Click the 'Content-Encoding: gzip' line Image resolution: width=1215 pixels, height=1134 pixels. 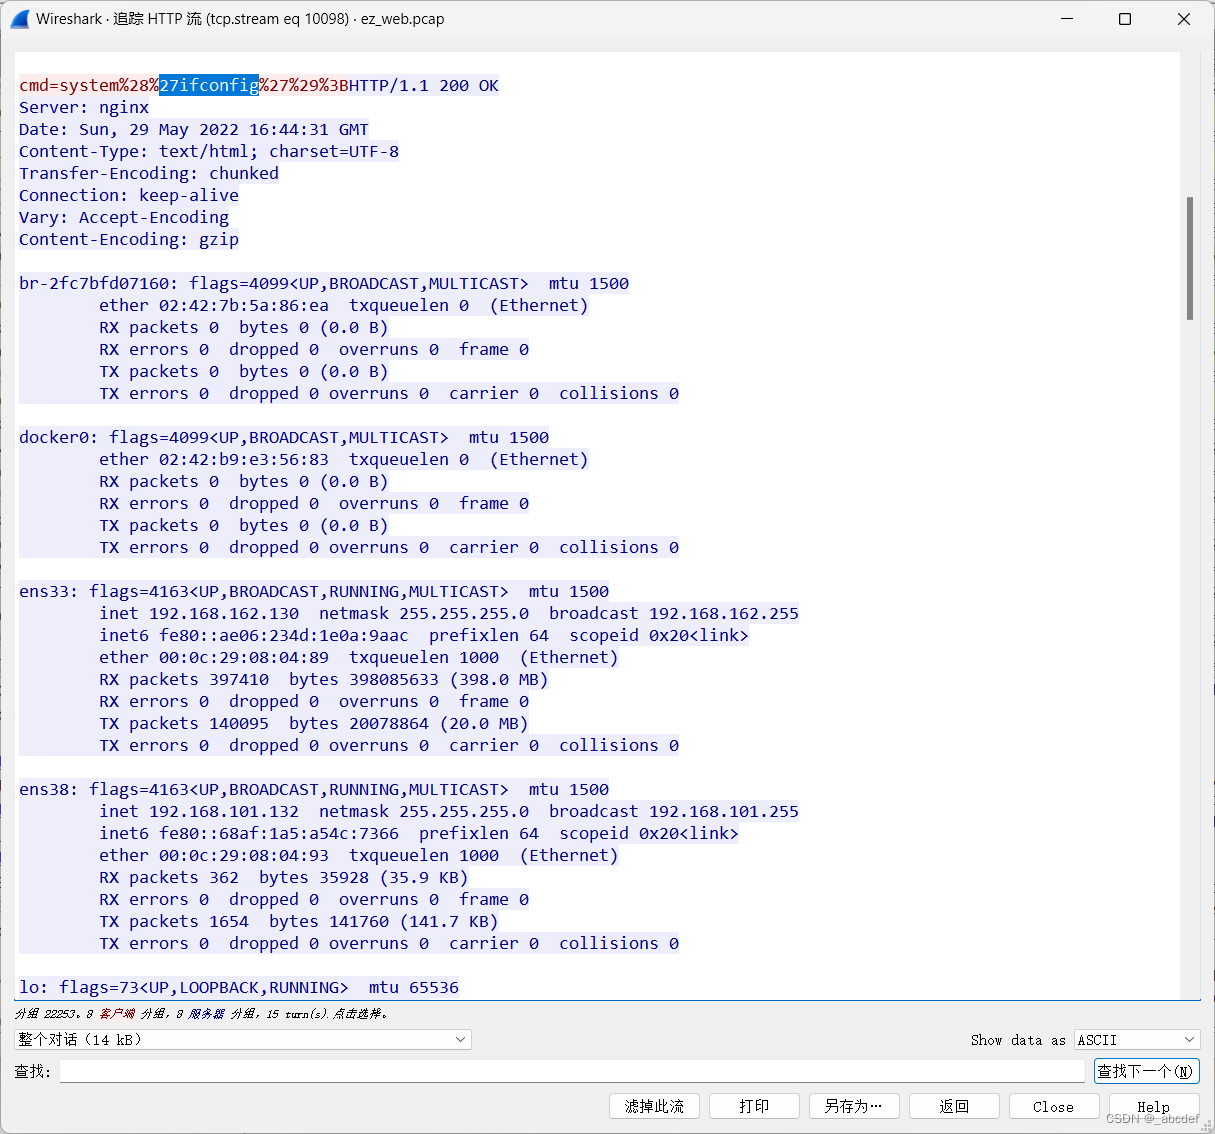click(x=129, y=239)
